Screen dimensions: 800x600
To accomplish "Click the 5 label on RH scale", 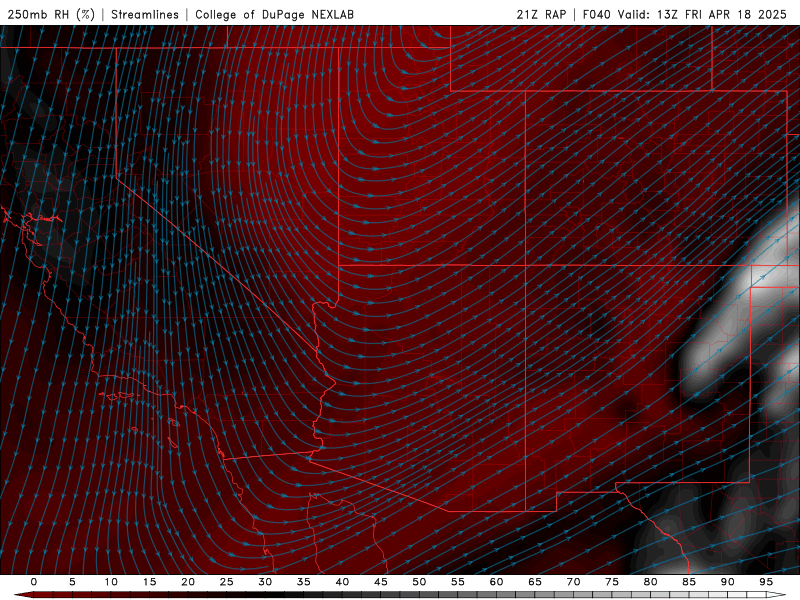I will (x=72, y=582).
